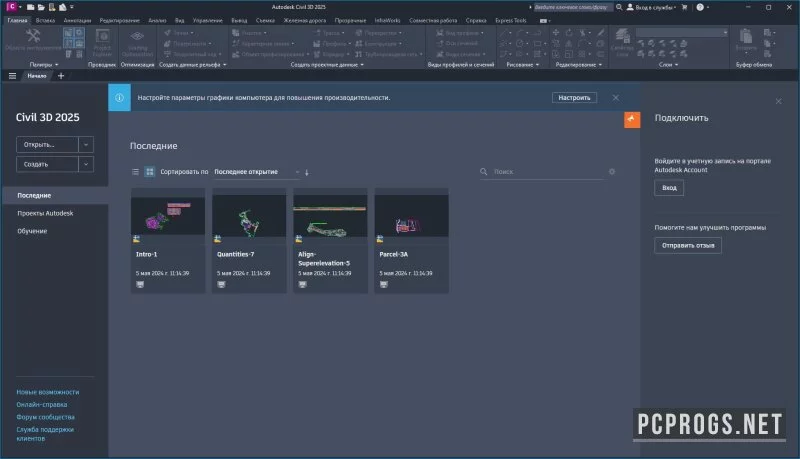Add a new drawing tab with the plus icon
This screenshot has height=459, width=800.
(x=61, y=75)
